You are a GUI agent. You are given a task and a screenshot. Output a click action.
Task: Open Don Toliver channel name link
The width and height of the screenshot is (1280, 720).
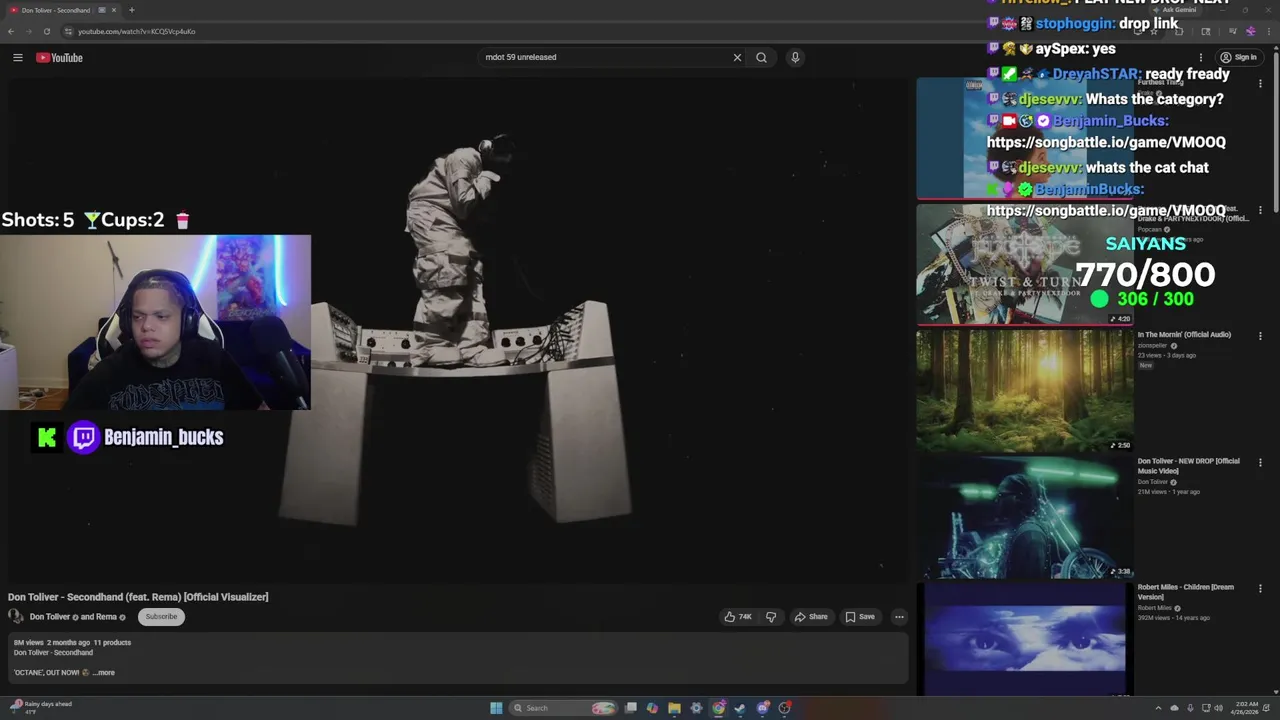50,617
